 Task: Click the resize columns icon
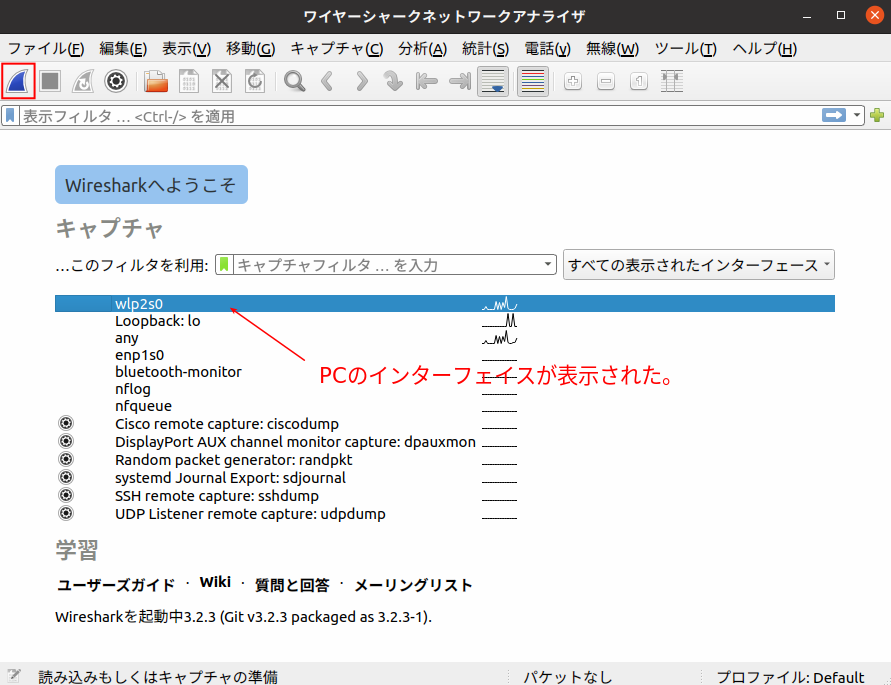(x=673, y=82)
